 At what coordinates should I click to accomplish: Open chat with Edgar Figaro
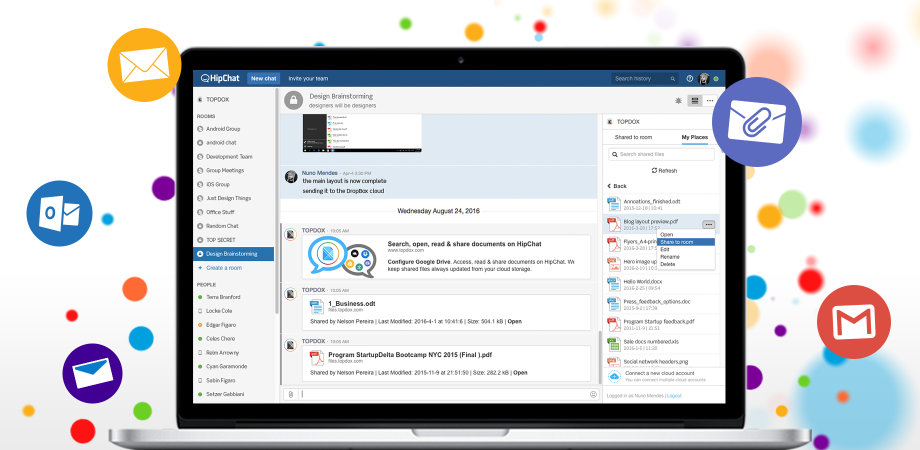(221, 324)
